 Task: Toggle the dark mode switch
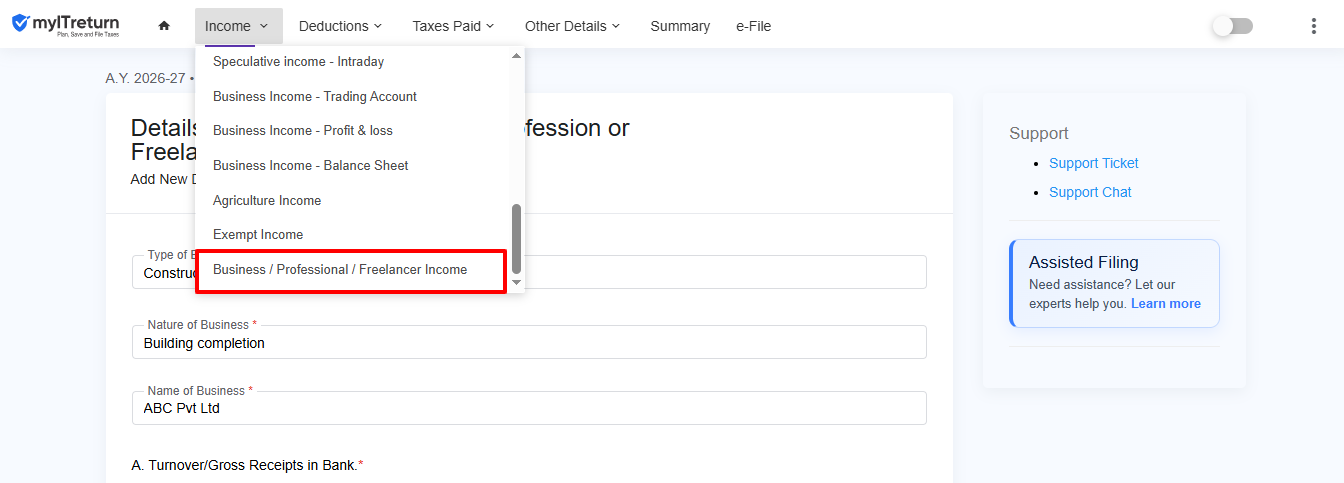click(1232, 26)
